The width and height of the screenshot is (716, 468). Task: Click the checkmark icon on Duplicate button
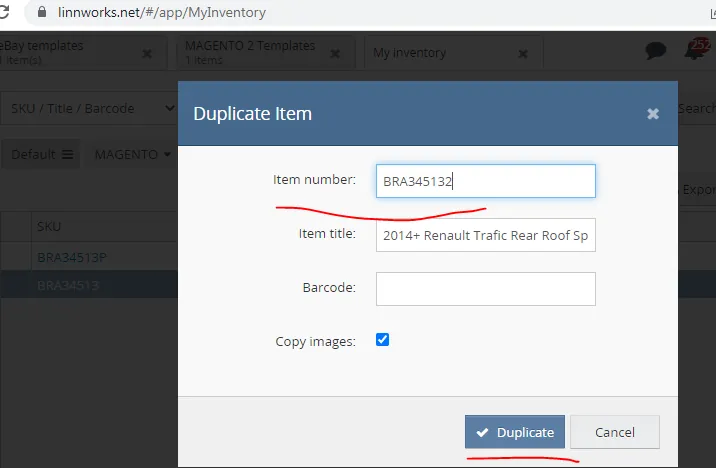click(482, 432)
